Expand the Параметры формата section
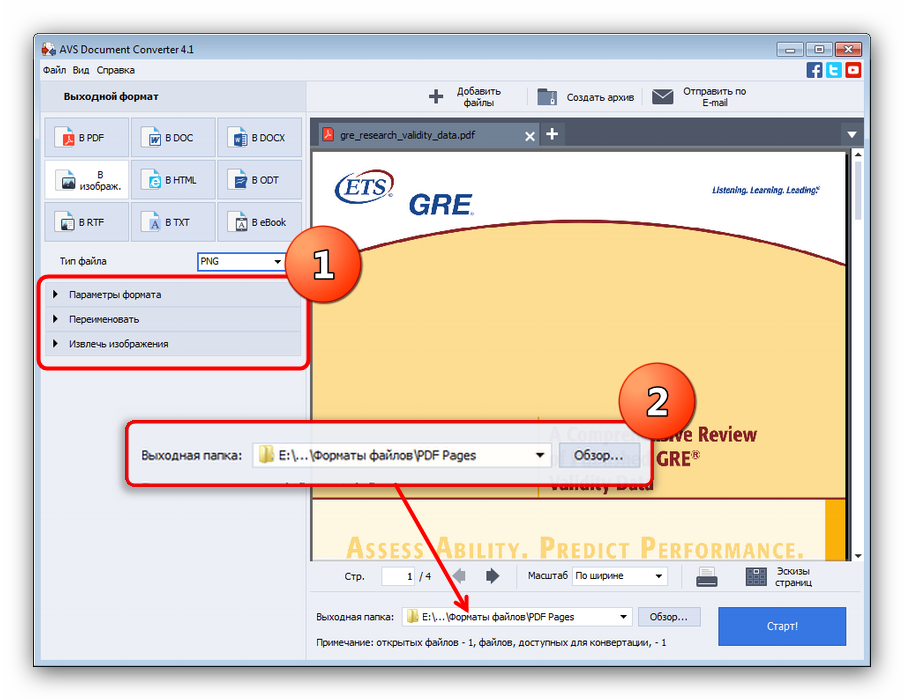The height and width of the screenshot is (700, 904). (x=115, y=295)
